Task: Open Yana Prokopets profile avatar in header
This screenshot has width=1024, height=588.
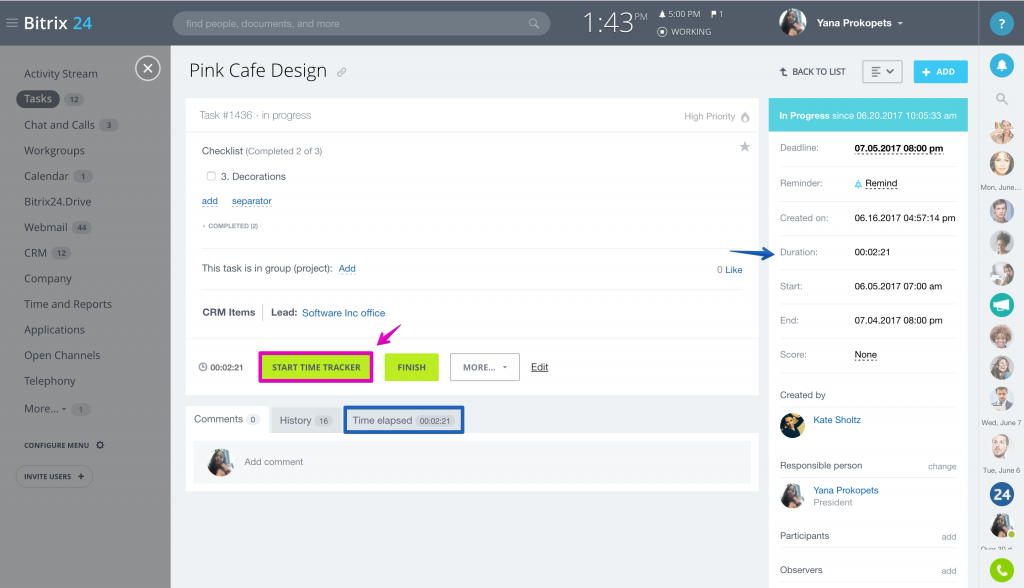Action: 793,23
